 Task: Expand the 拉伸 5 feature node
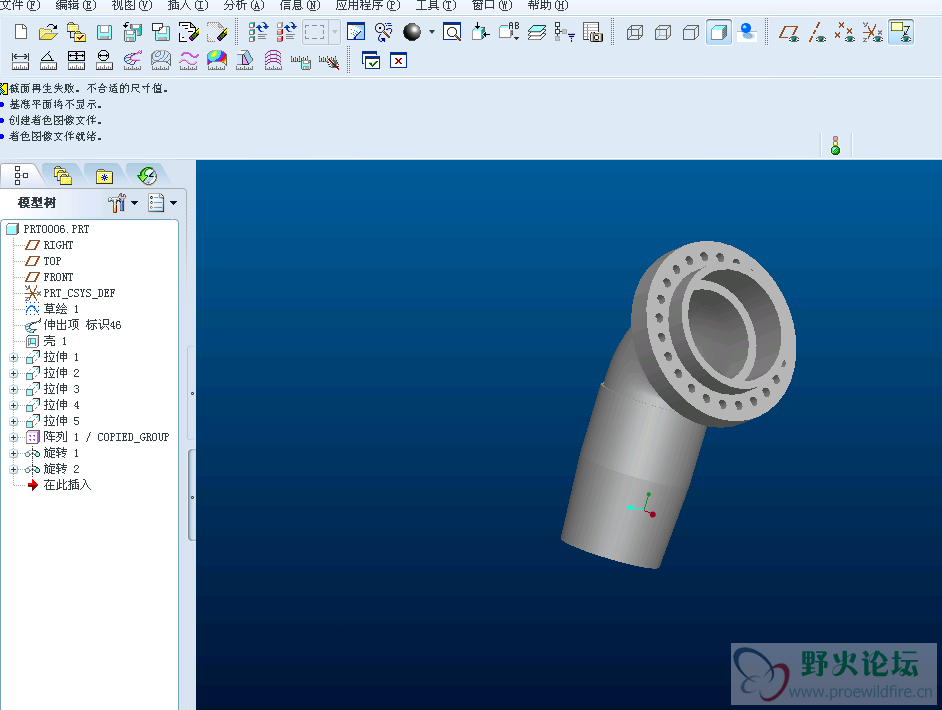pos(14,421)
